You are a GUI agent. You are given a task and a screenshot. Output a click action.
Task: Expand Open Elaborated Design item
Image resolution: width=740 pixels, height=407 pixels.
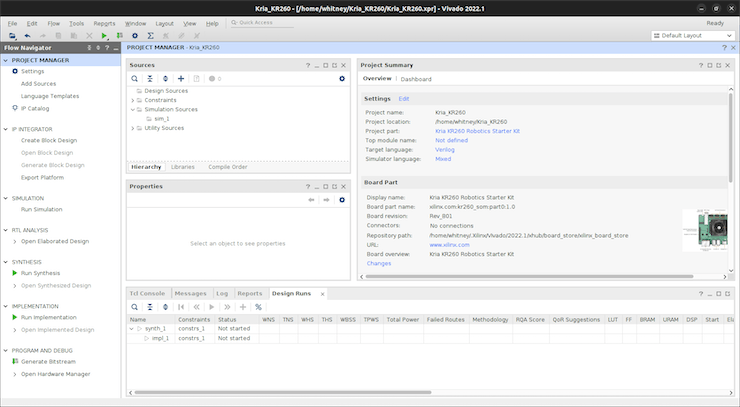tap(14, 241)
